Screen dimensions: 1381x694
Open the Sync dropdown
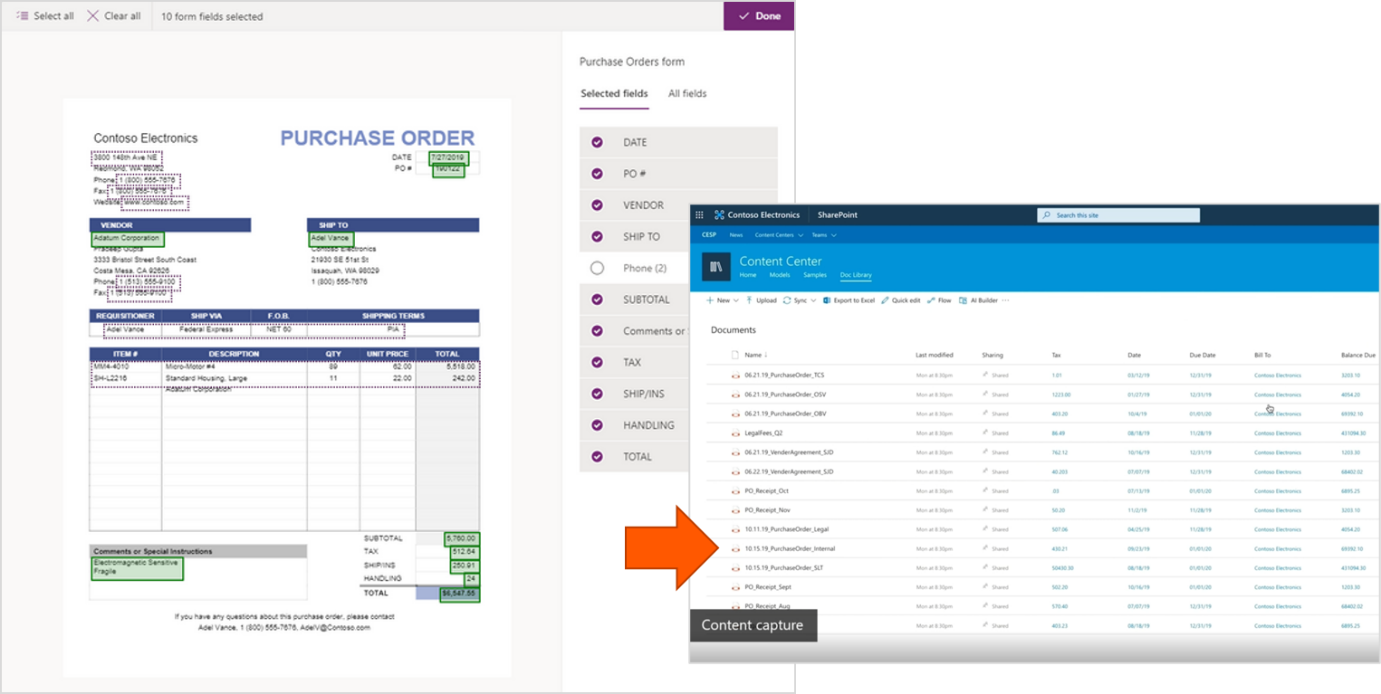click(x=800, y=300)
